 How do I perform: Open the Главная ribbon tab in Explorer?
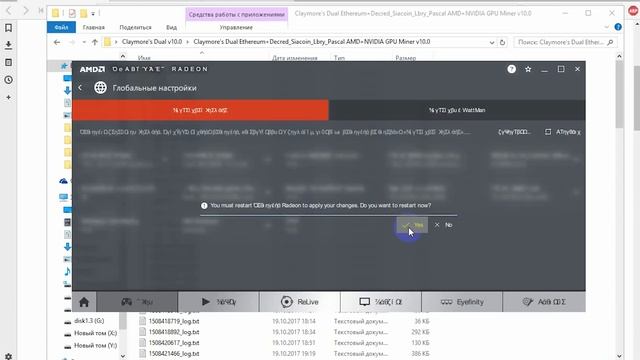coord(93,27)
